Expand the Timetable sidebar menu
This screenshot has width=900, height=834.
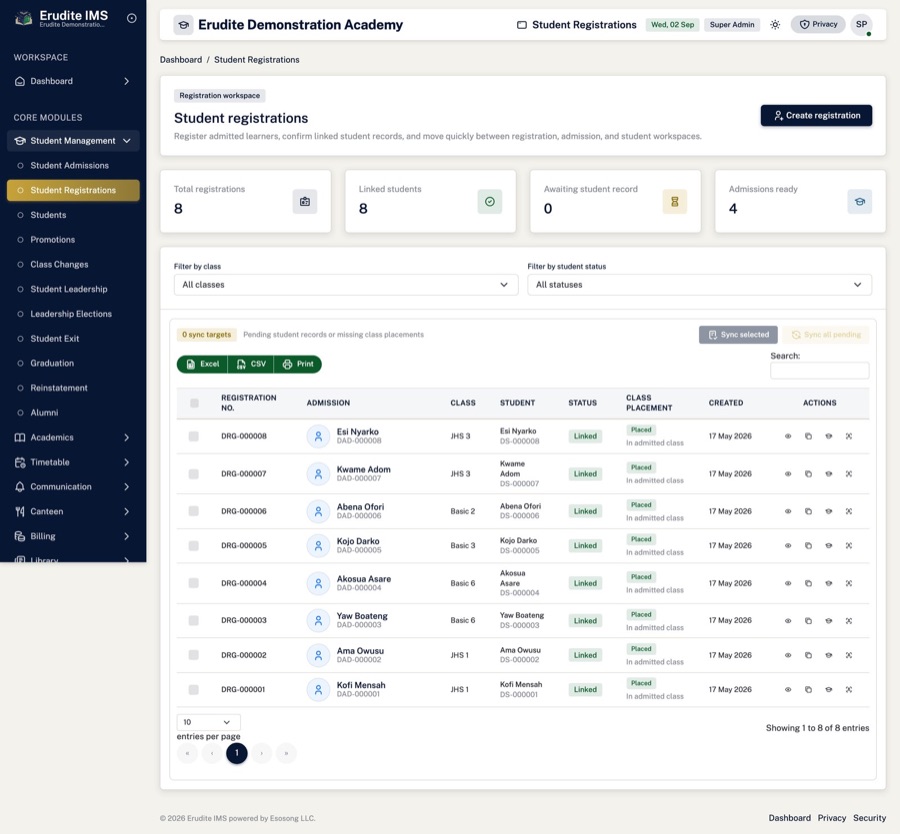coord(73,462)
